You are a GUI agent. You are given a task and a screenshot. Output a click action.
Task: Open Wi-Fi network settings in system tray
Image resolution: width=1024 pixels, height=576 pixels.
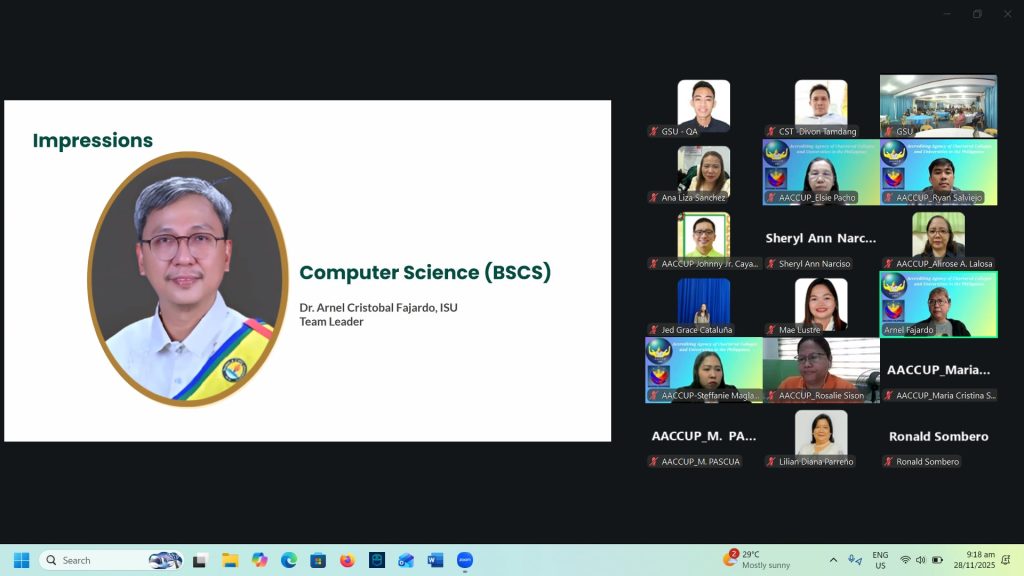point(905,560)
